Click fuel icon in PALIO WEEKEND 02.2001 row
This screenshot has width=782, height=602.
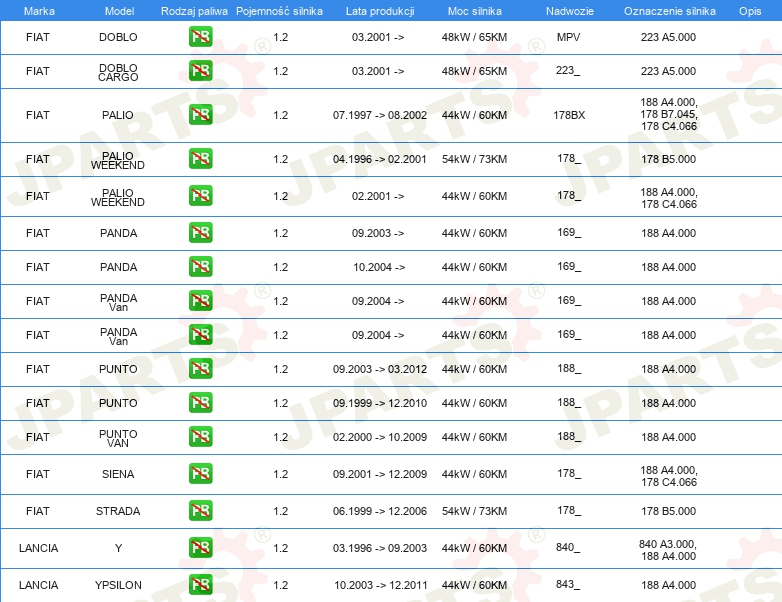click(x=200, y=195)
